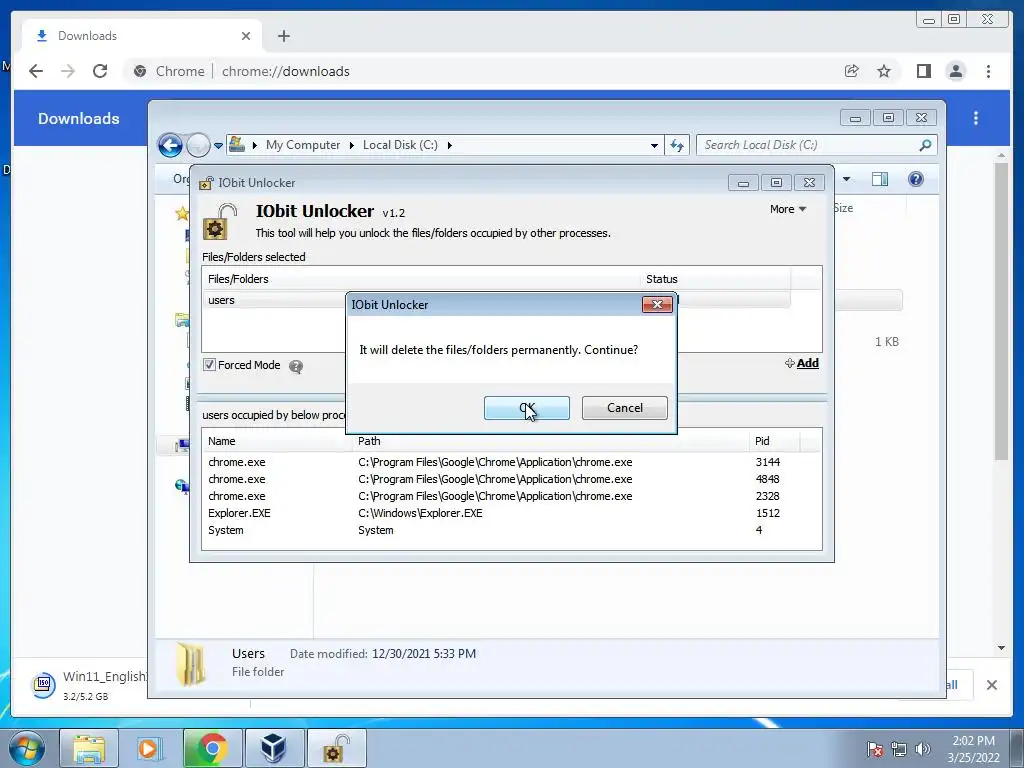Viewport: 1024px width, 768px height.
Task: Open Chrome three-dot main menu
Action: [988, 71]
